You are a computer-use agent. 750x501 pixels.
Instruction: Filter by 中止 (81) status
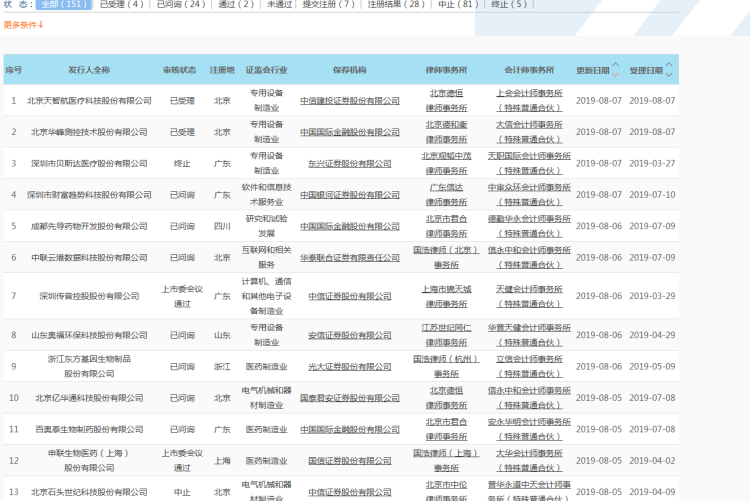(459, 5)
